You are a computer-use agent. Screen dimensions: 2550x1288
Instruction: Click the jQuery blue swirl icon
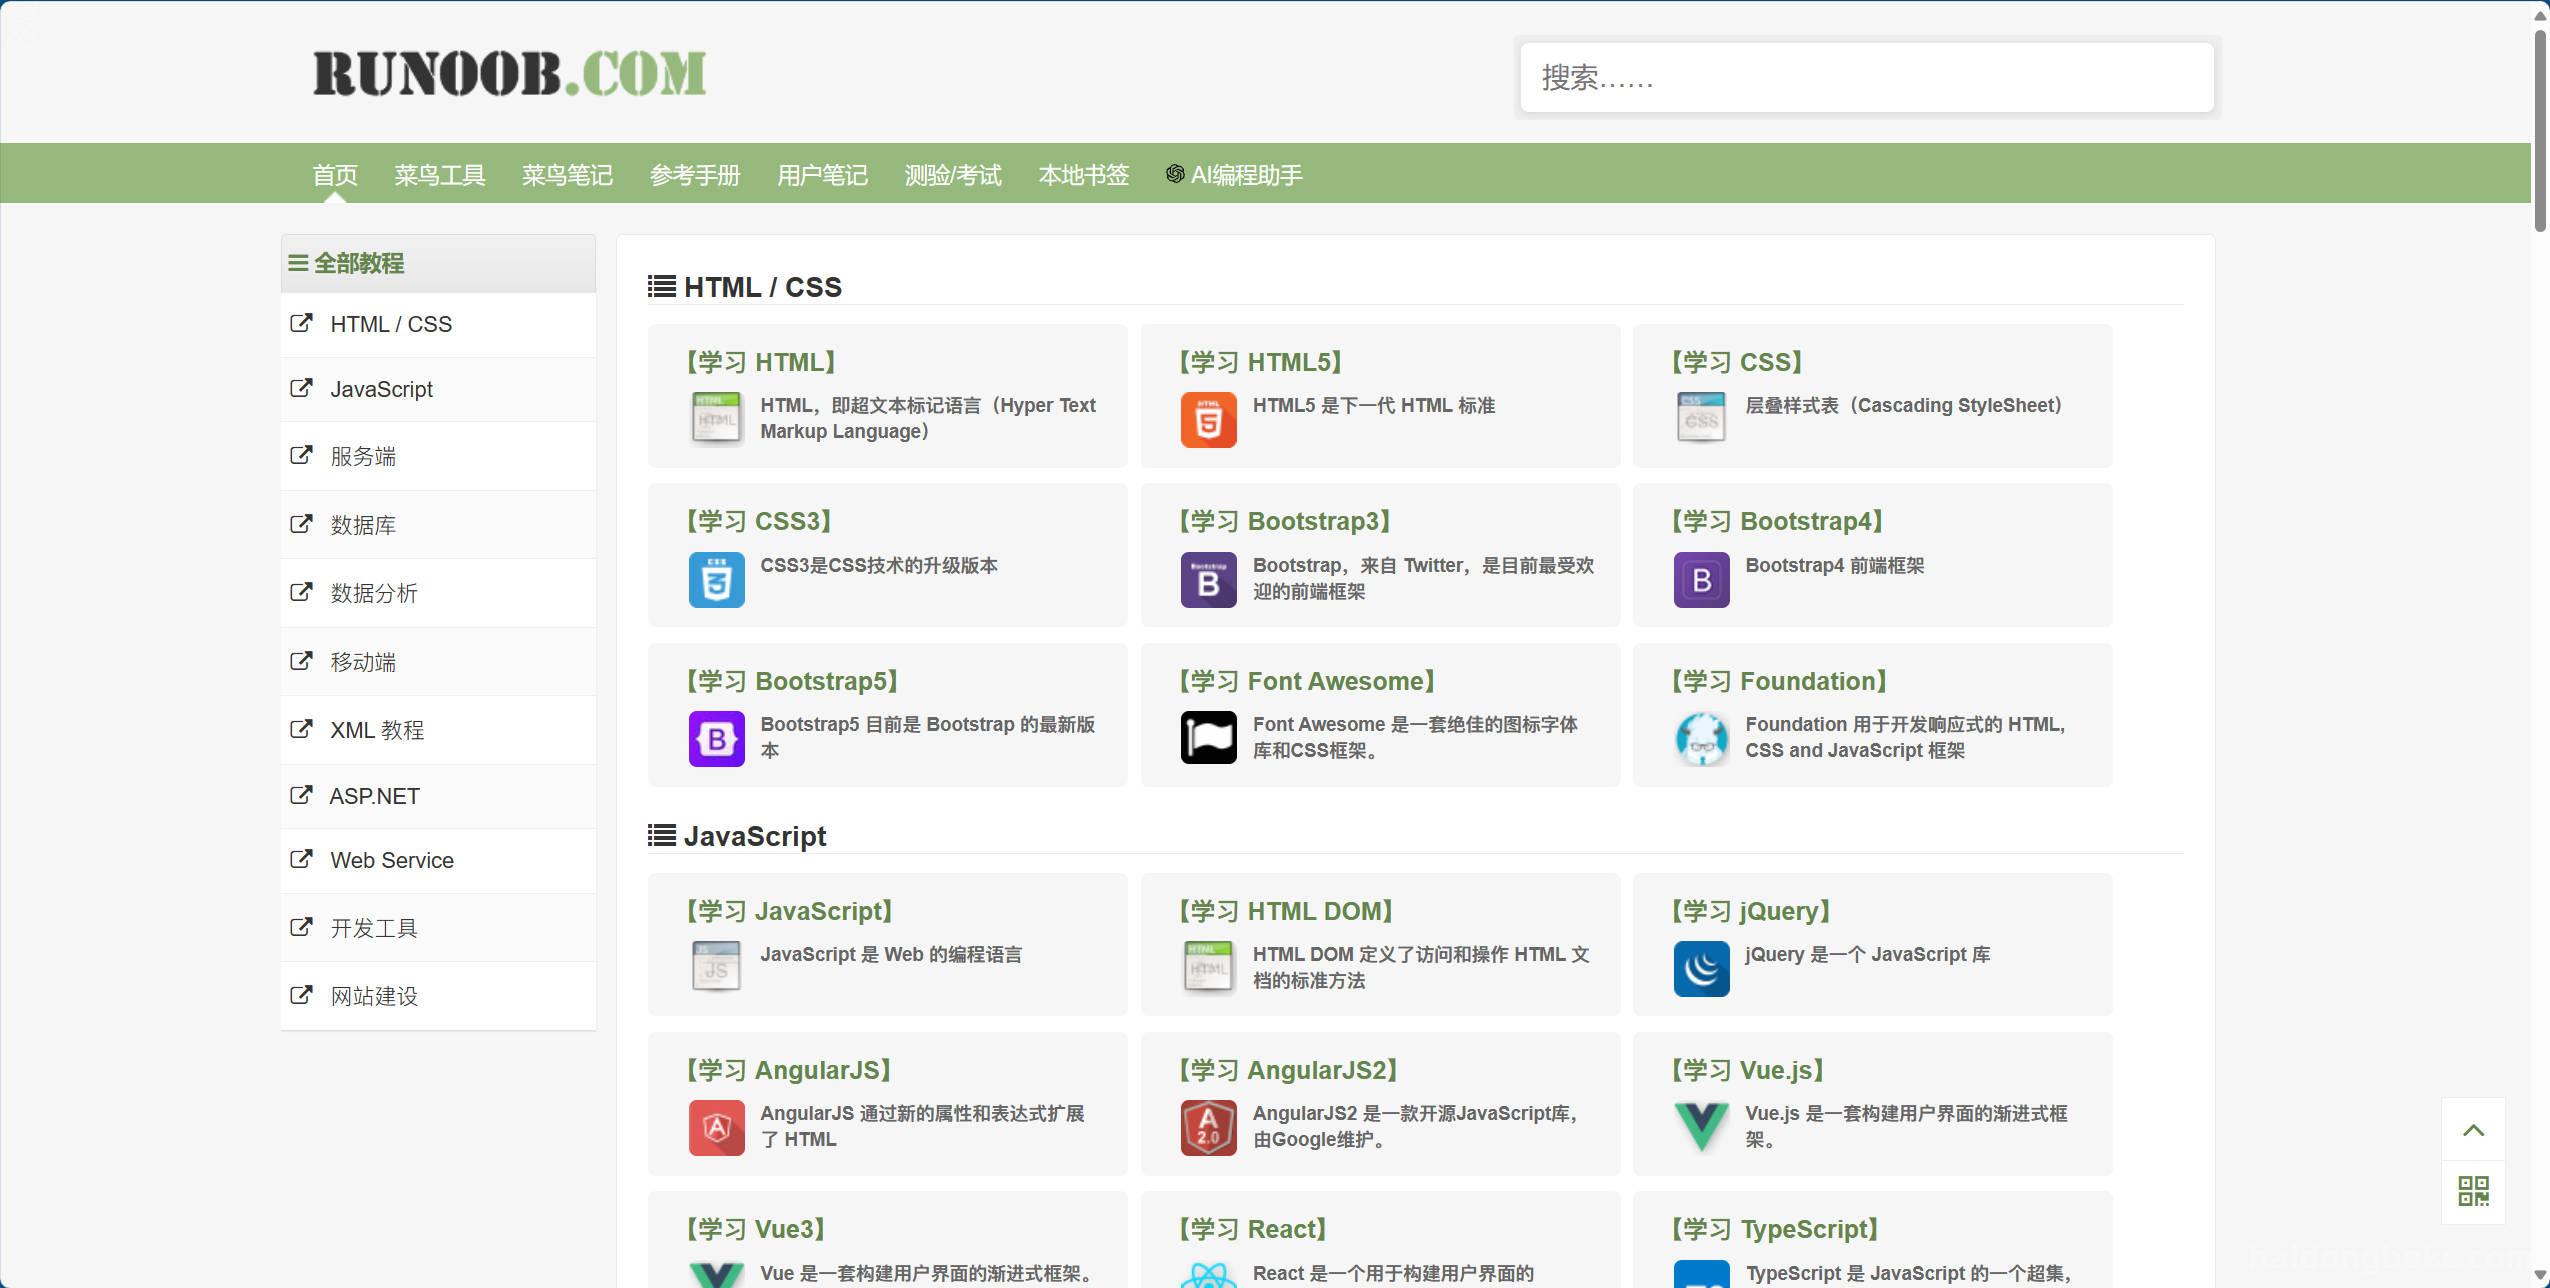(1701, 968)
